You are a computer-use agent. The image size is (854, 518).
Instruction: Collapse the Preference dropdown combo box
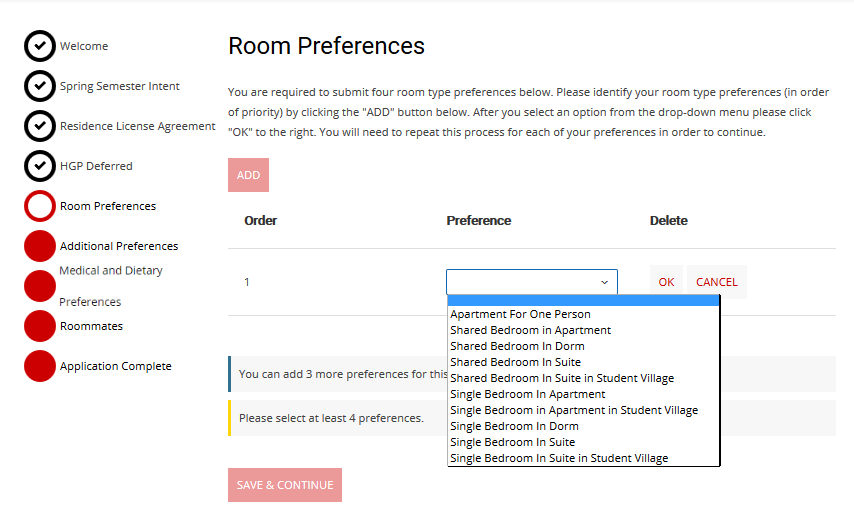pos(531,282)
